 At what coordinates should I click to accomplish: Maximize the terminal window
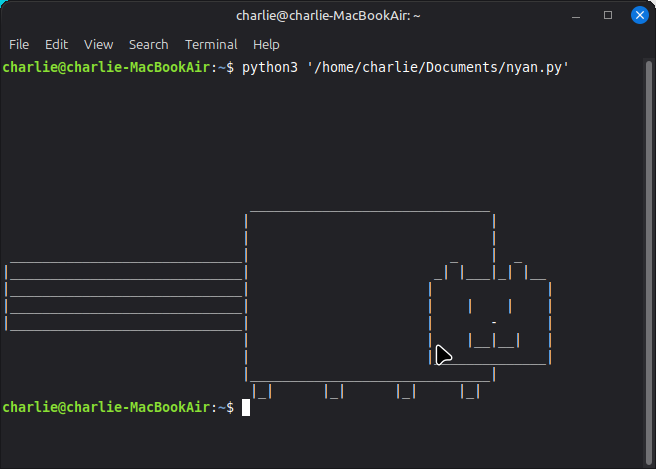pos(608,15)
